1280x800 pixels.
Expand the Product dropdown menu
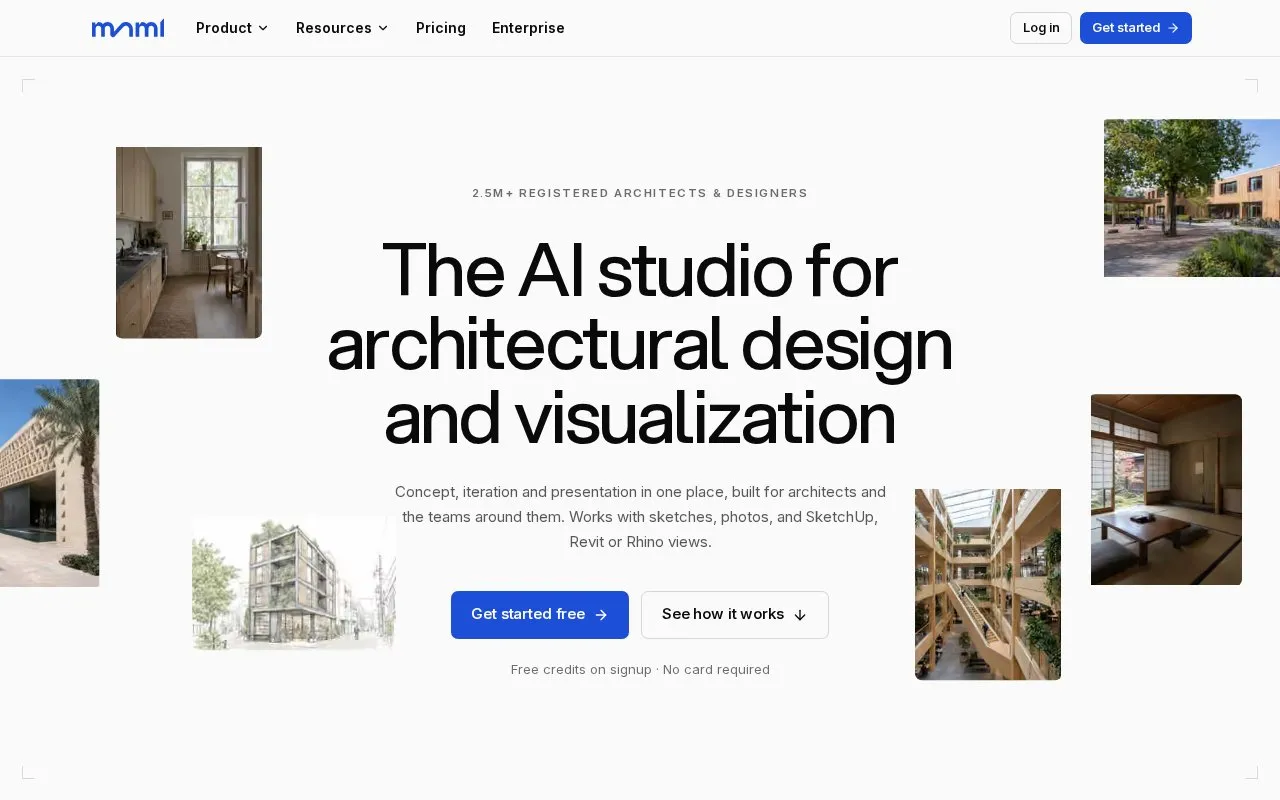point(232,28)
